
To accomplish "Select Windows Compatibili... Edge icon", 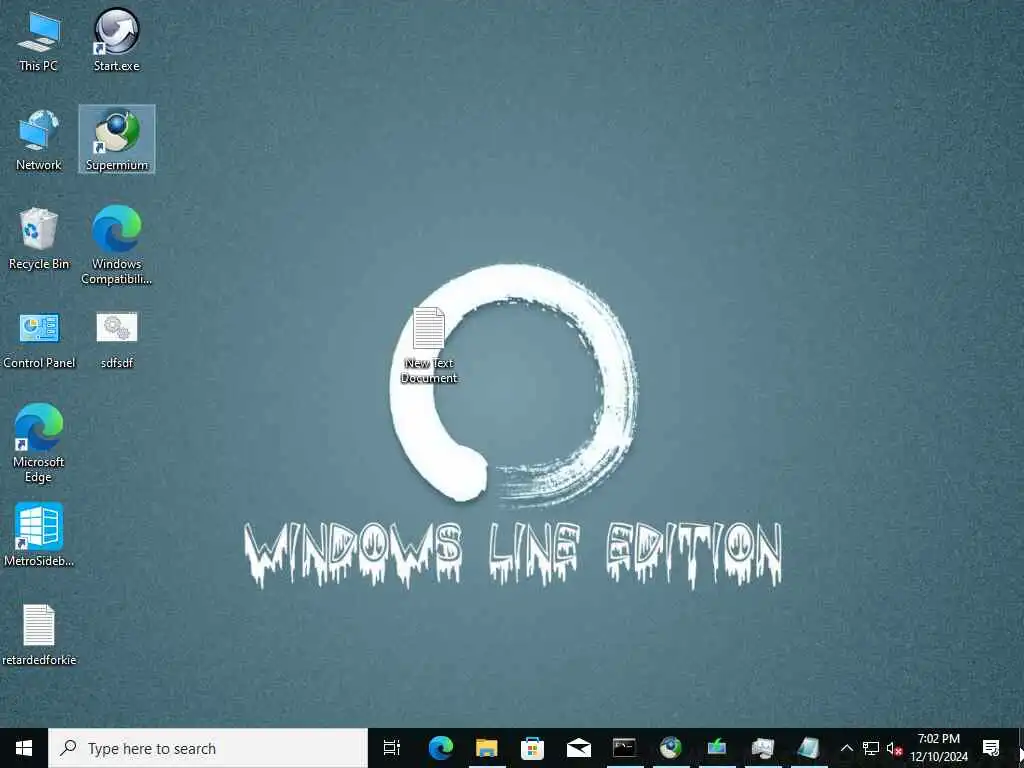I will click(116, 246).
